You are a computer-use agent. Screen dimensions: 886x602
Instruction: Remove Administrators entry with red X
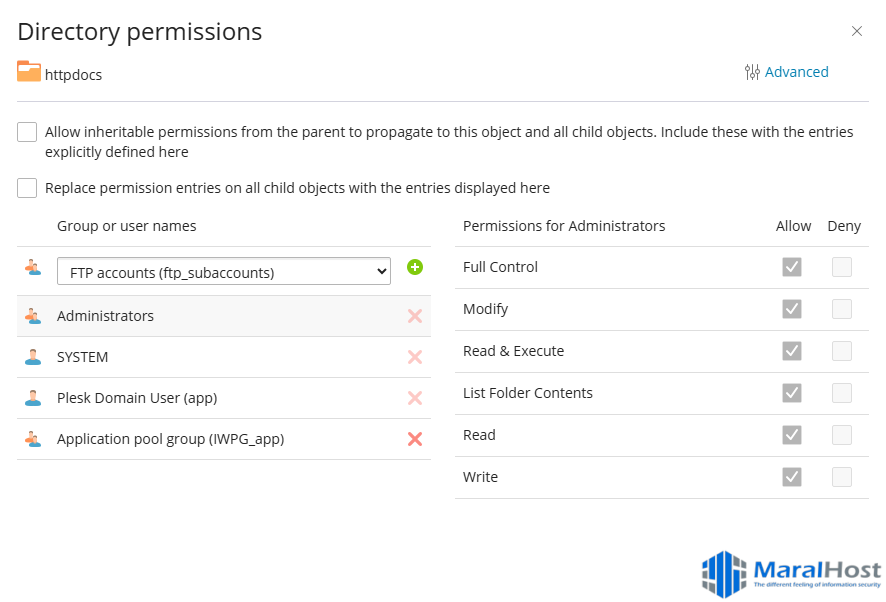(x=415, y=316)
